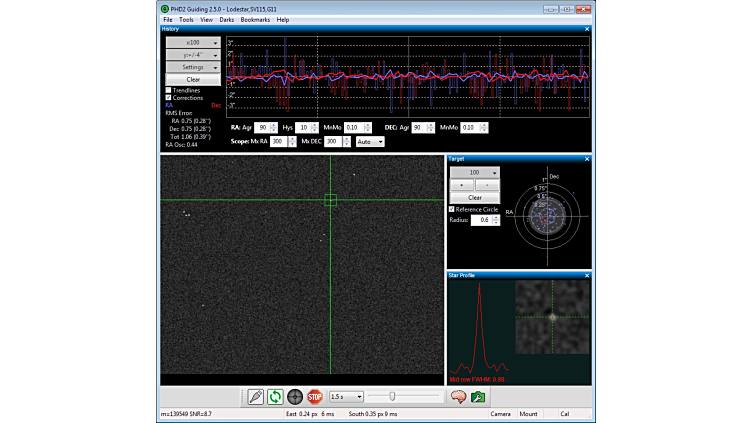This screenshot has width=752, height=423.
Task: Open advanced settings brain icon
Action: 459,396
